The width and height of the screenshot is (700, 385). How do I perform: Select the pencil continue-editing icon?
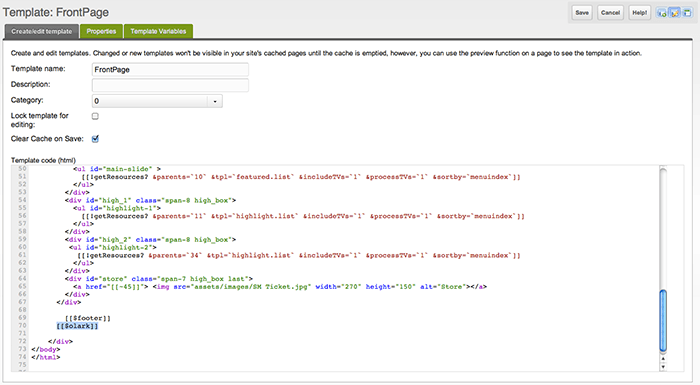tap(674, 13)
